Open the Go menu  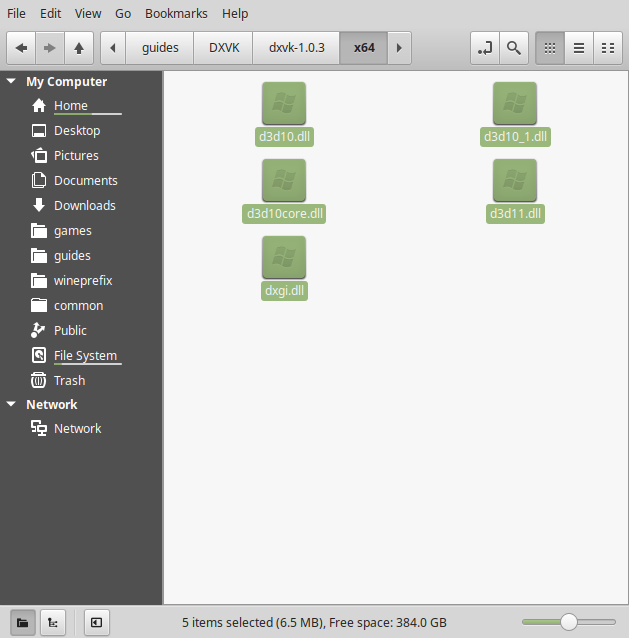point(123,13)
